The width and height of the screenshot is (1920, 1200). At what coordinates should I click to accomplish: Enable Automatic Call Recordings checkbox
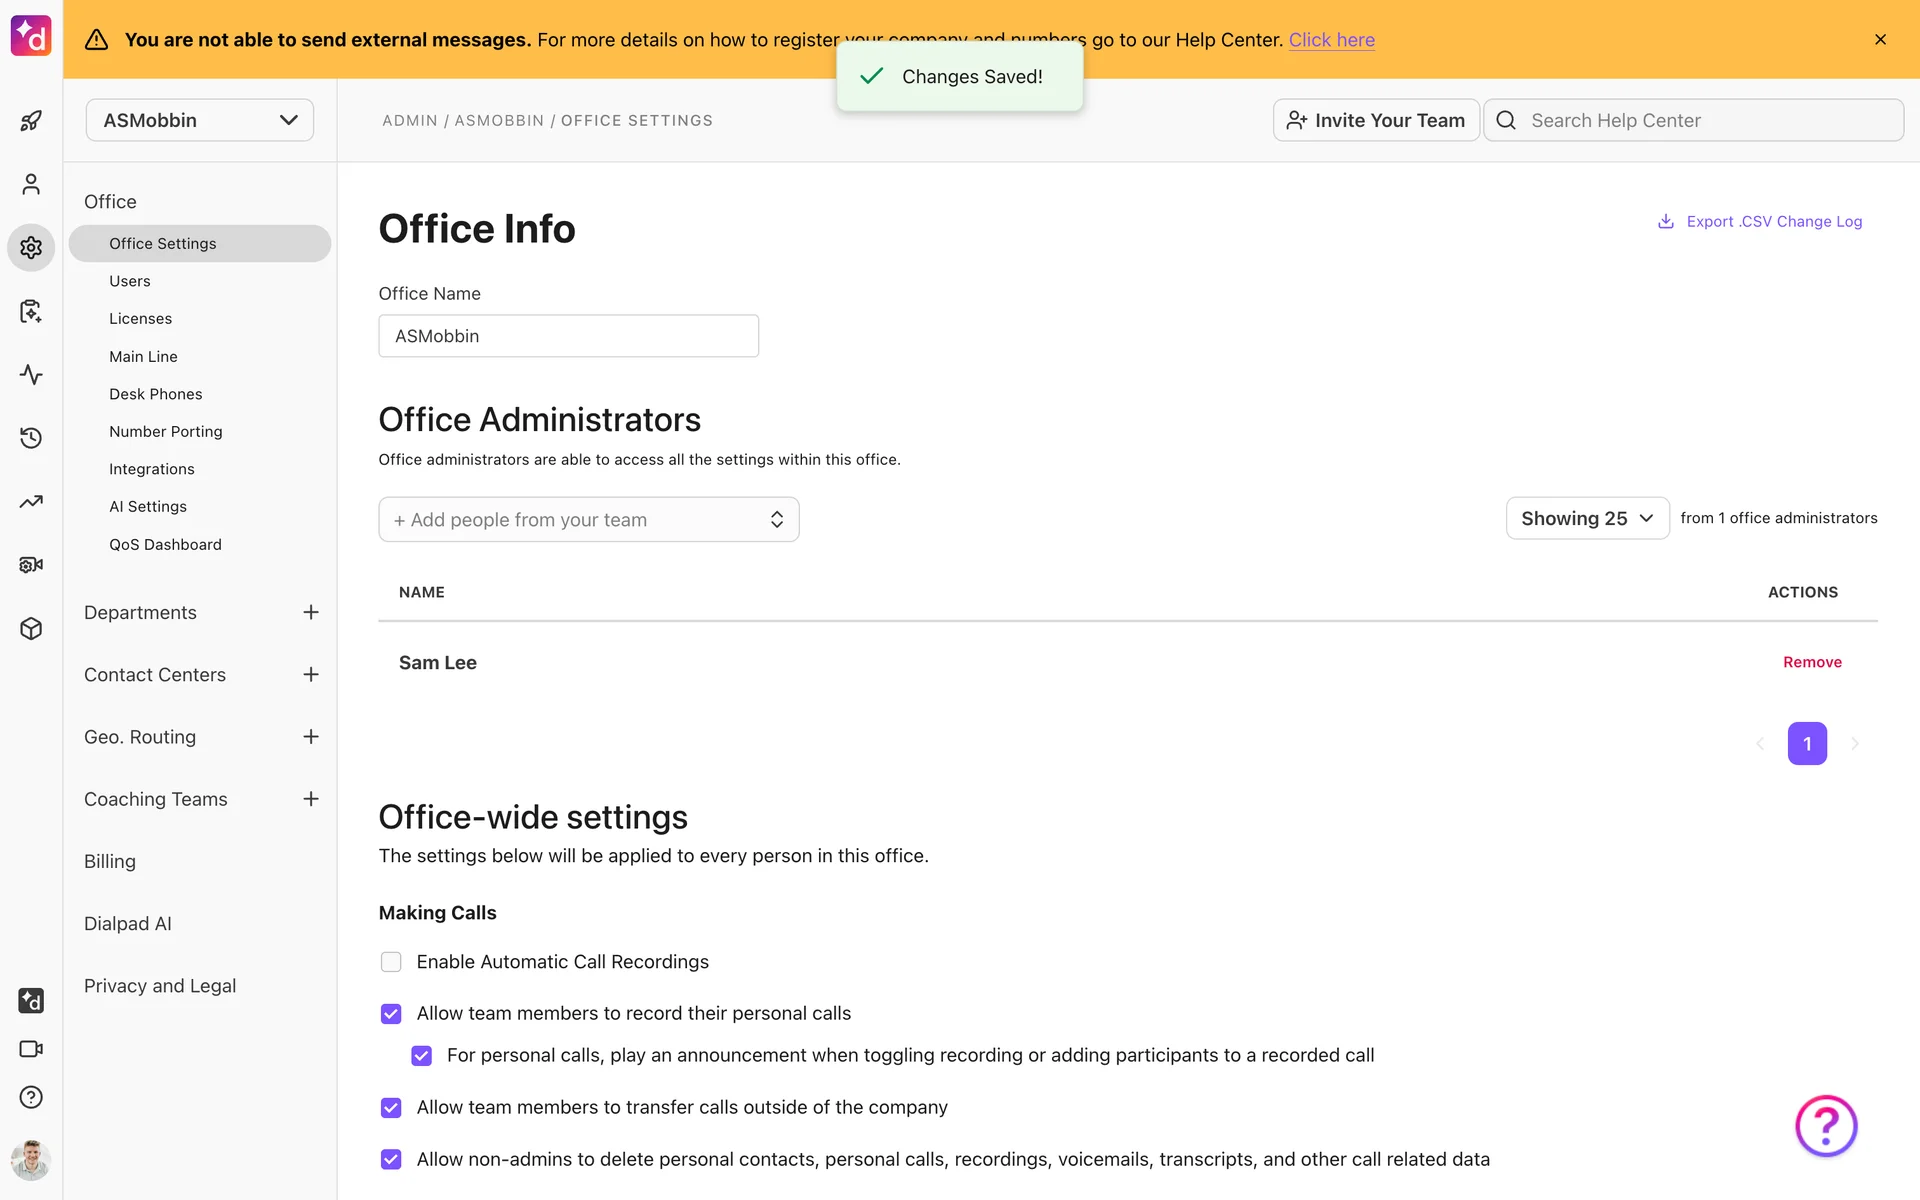click(391, 962)
